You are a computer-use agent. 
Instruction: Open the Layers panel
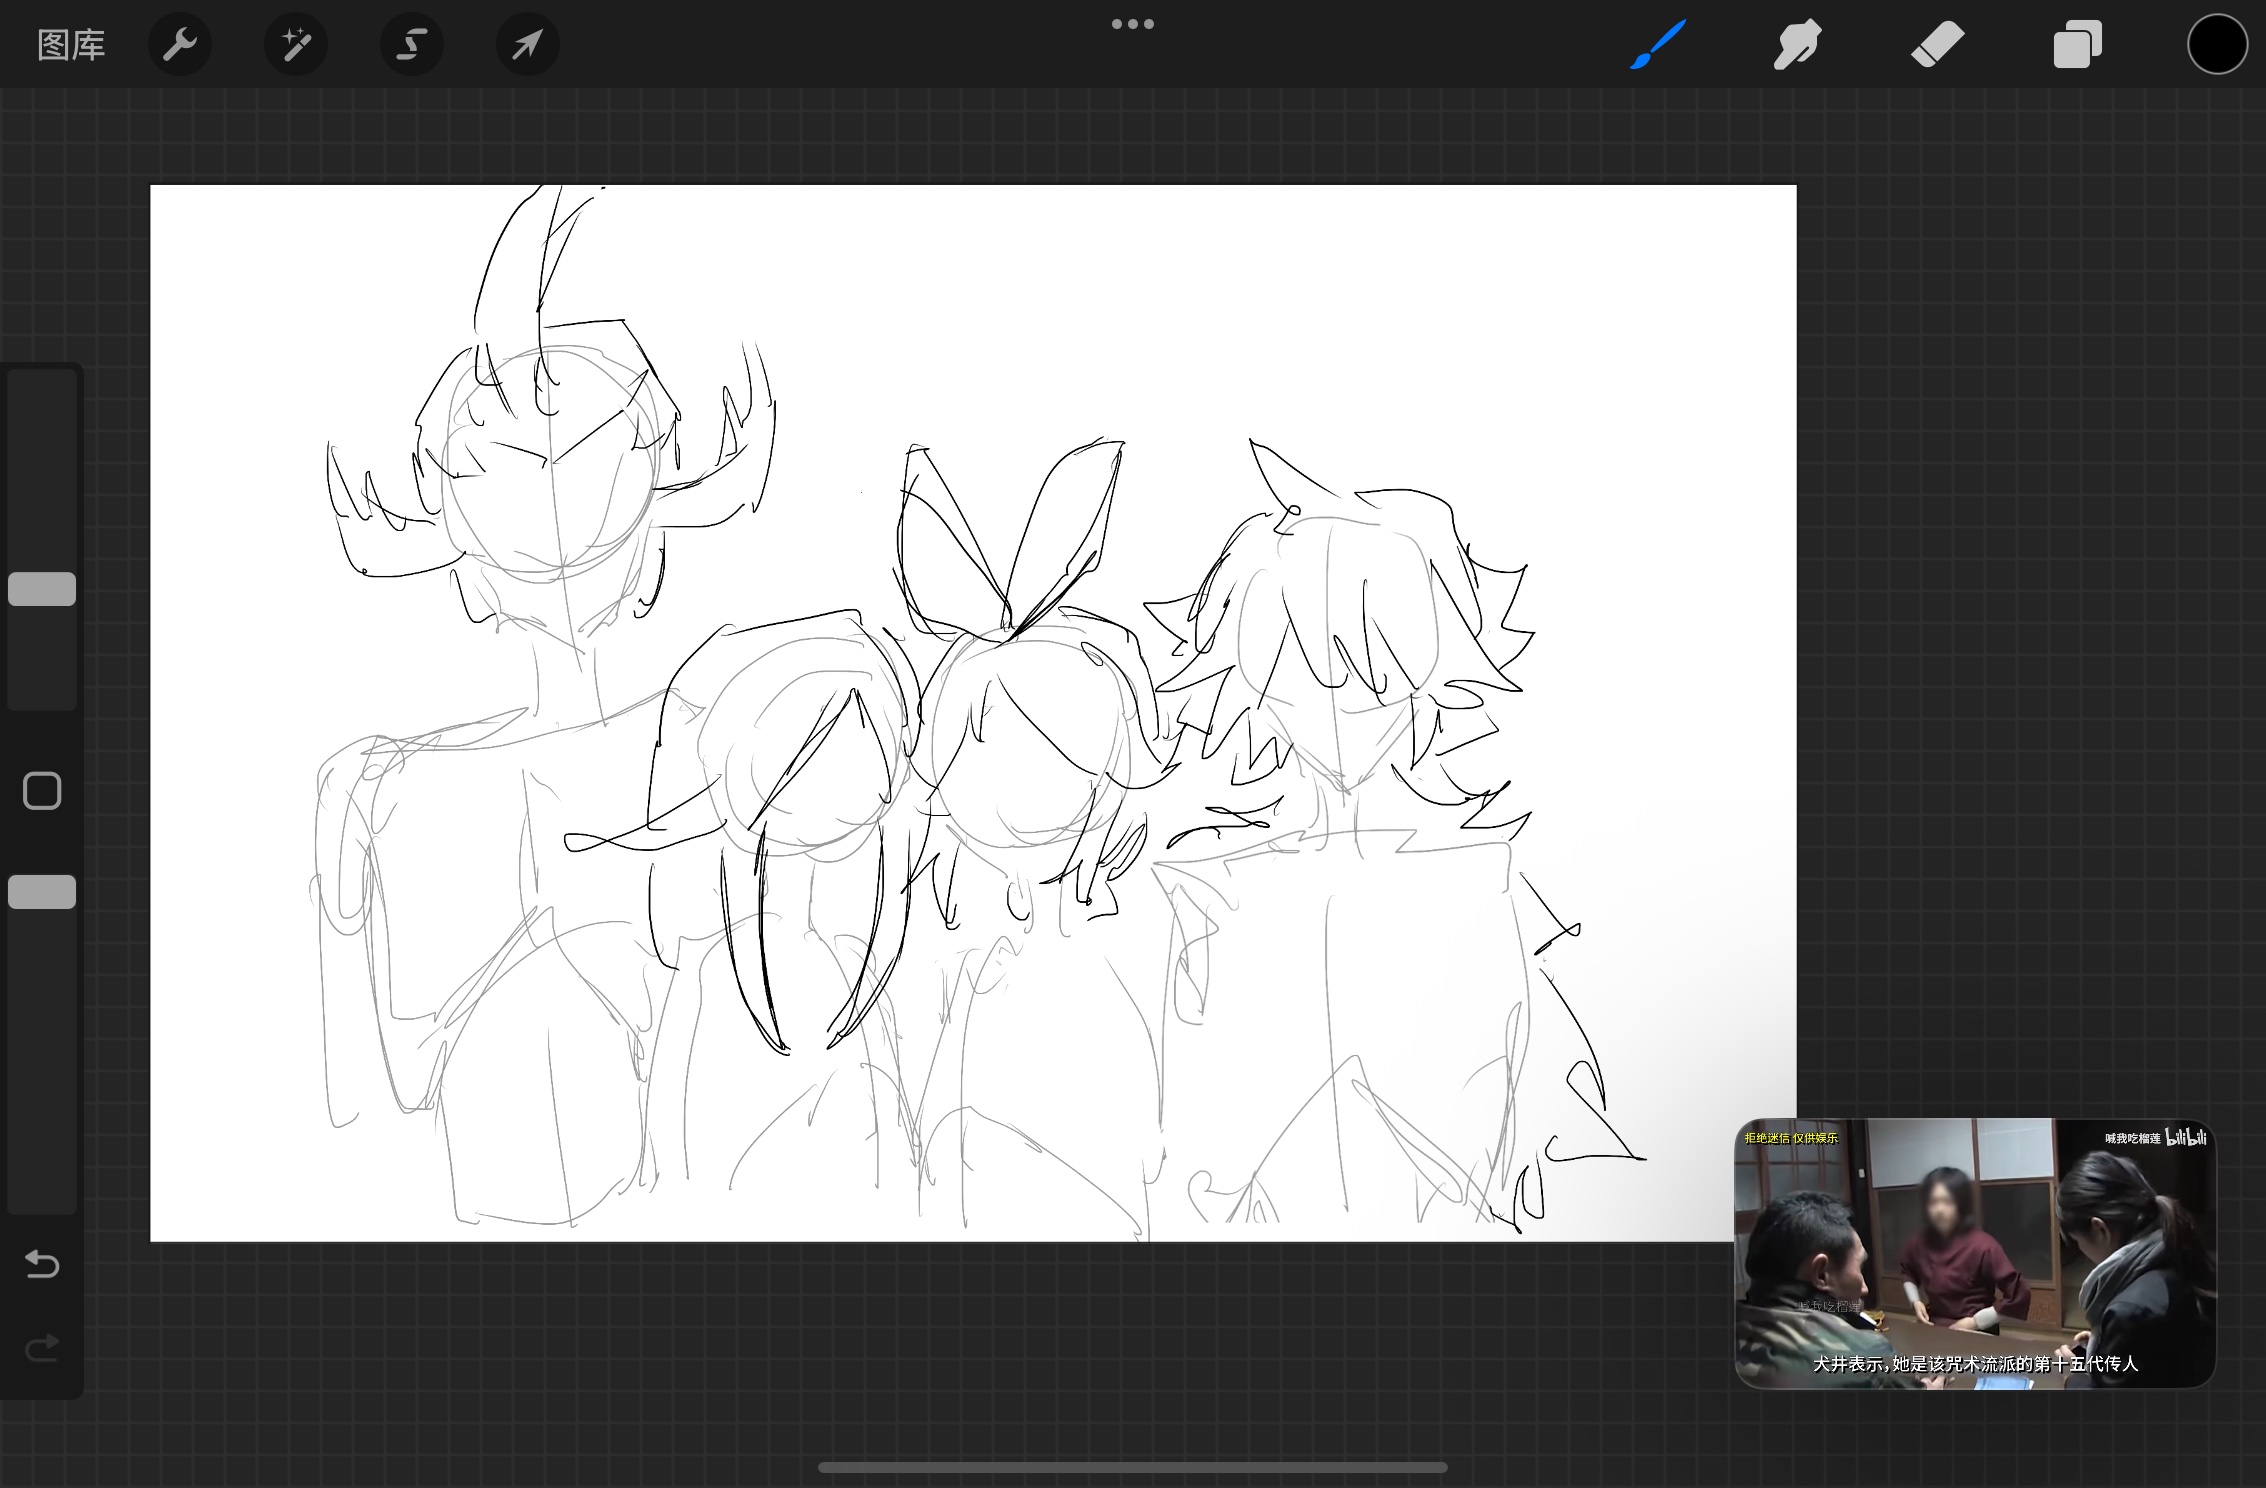tap(2077, 45)
